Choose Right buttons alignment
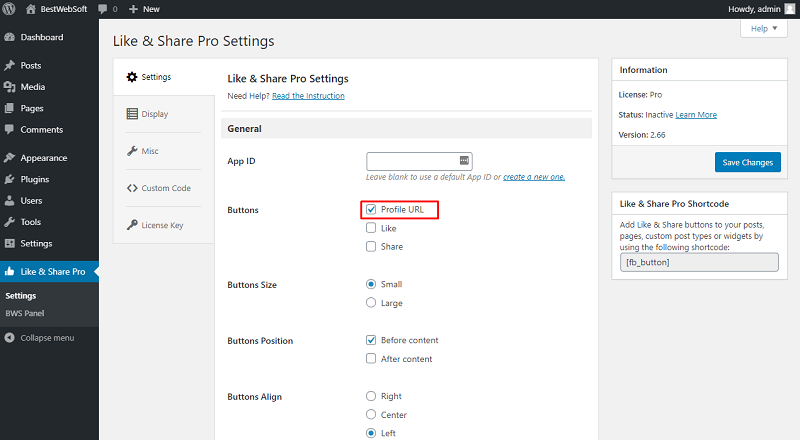800x440 pixels. point(371,396)
